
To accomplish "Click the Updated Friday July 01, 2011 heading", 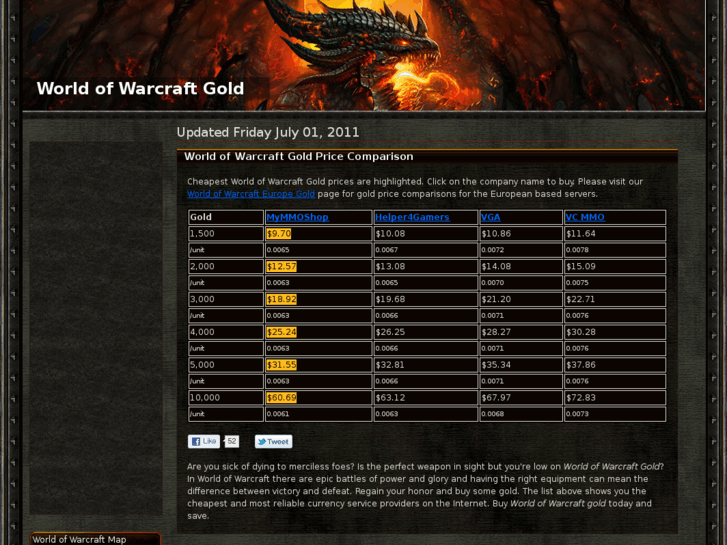I will point(268,132).
